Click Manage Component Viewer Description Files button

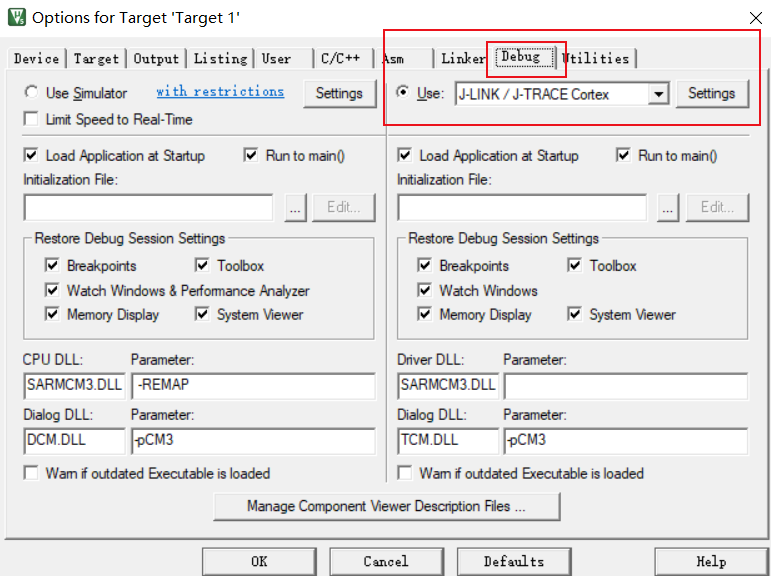386,506
